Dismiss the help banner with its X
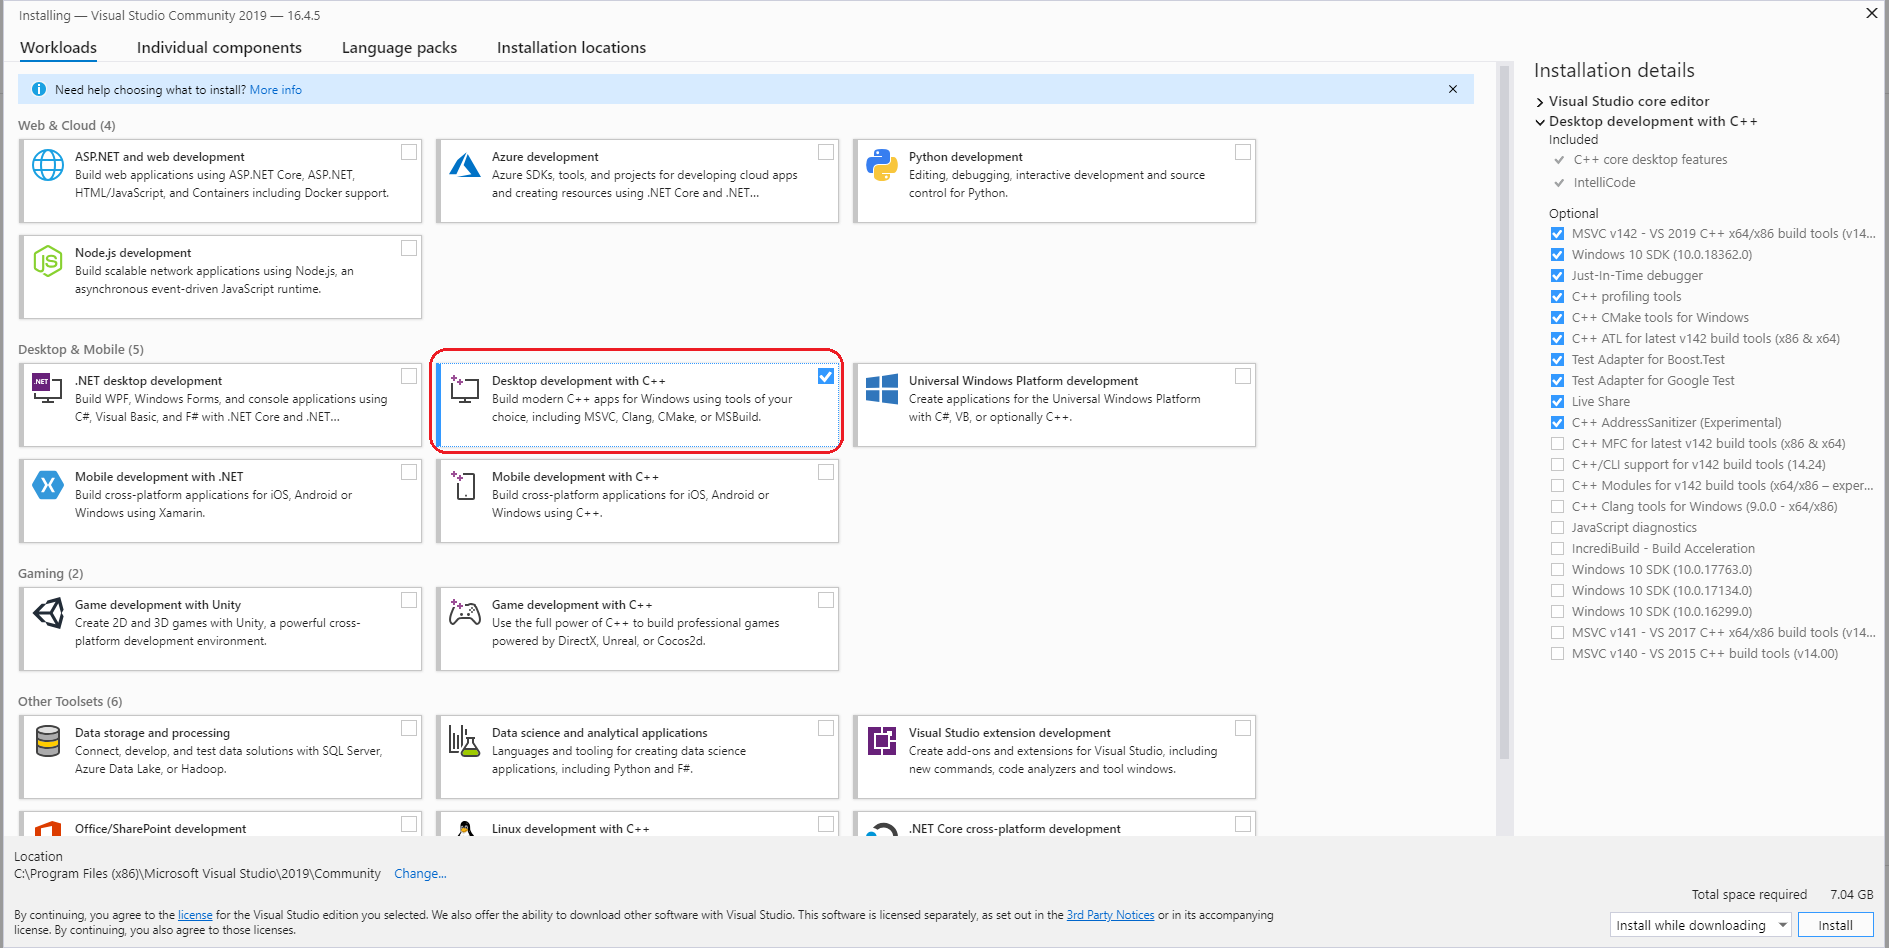The height and width of the screenshot is (949, 1889). tap(1453, 89)
